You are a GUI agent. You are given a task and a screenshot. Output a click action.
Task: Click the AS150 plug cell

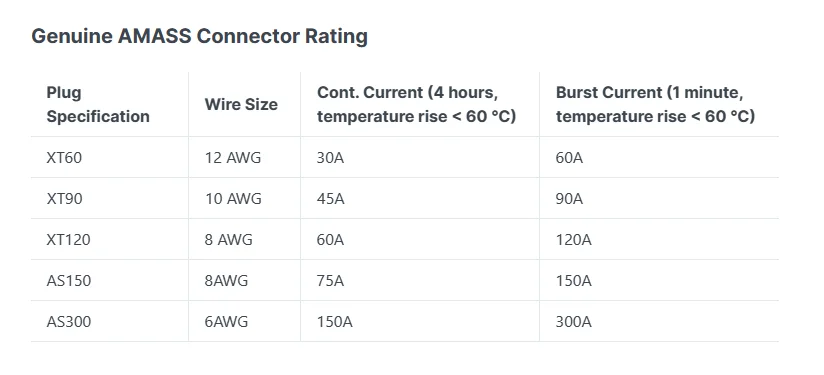(x=68, y=280)
